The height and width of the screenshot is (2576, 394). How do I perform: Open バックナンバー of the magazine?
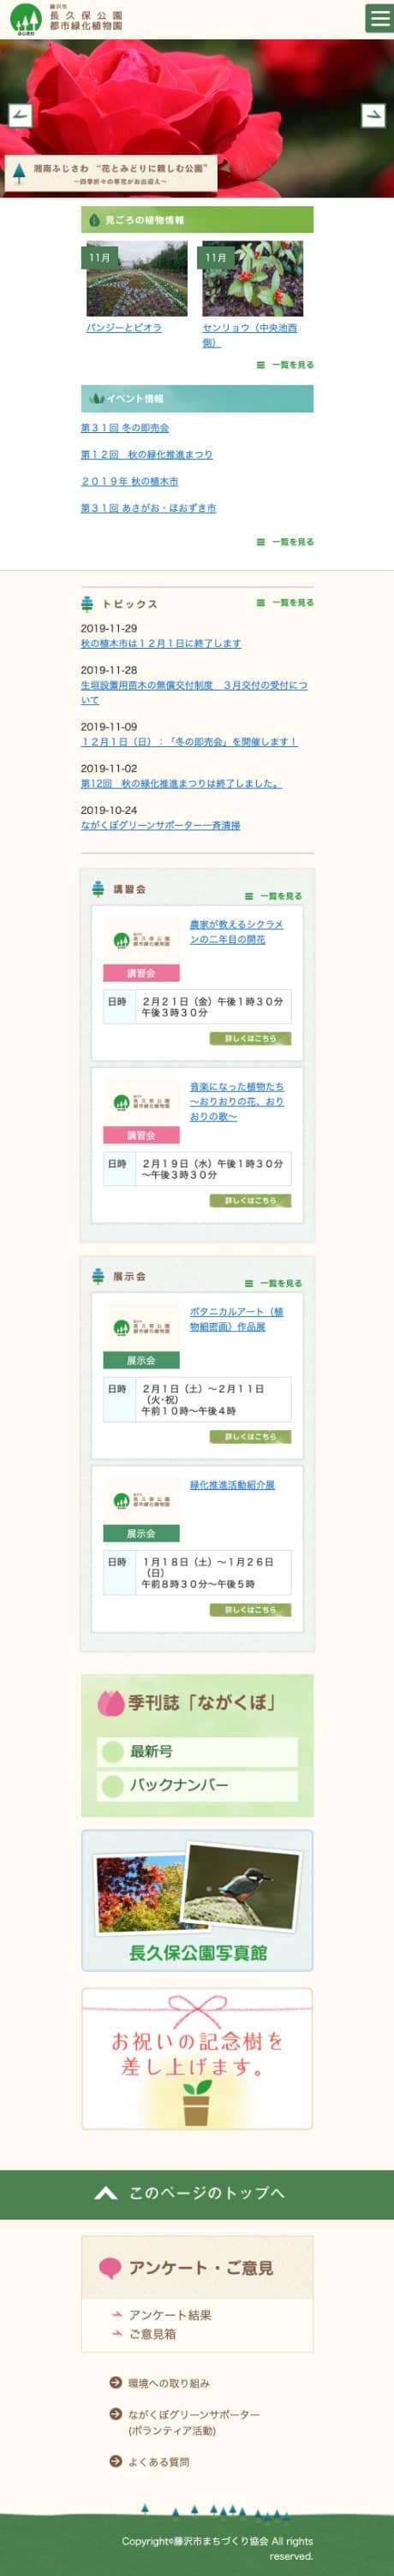(197, 1785)
